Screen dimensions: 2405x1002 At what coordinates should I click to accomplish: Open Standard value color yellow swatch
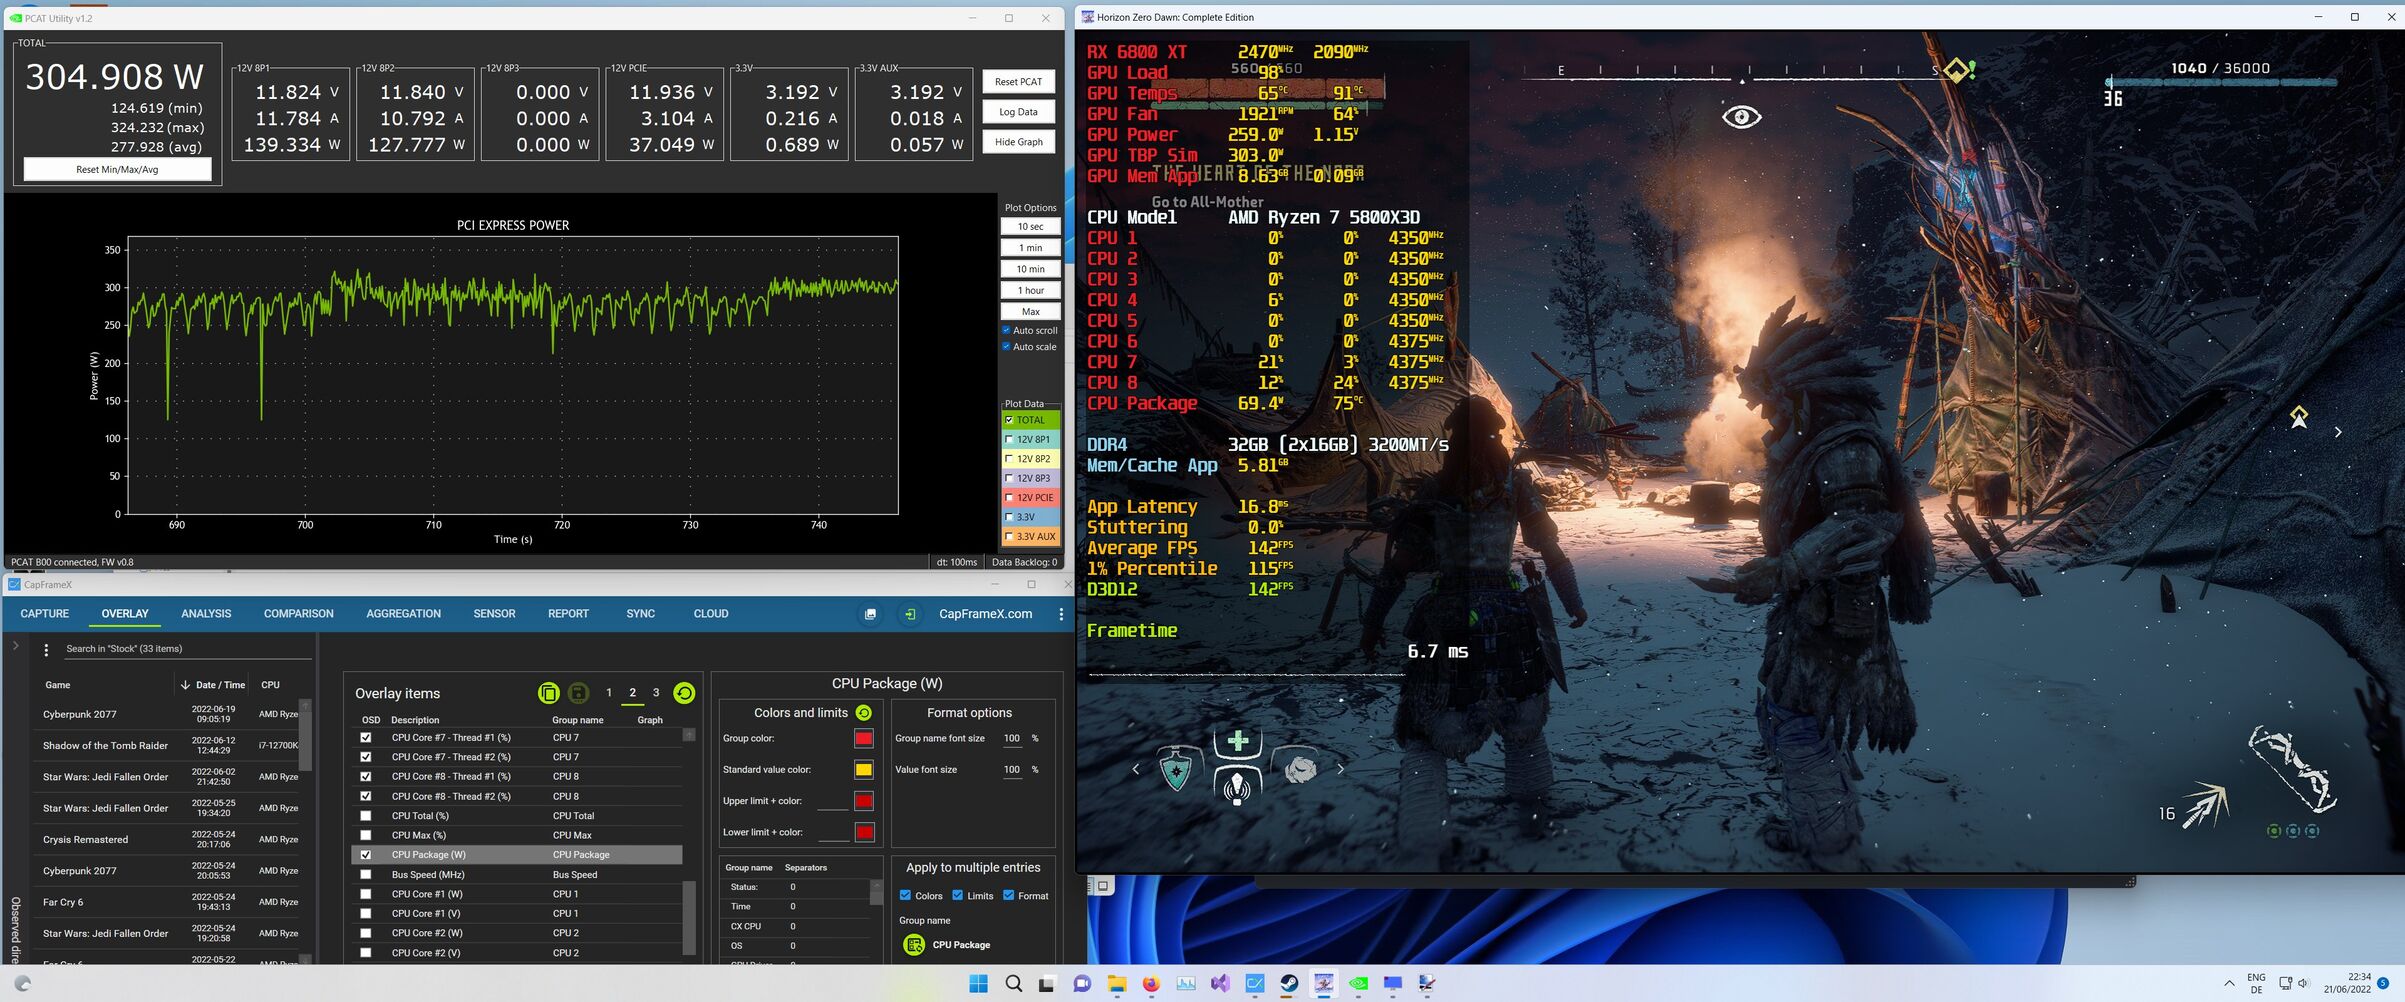(864, 770)
